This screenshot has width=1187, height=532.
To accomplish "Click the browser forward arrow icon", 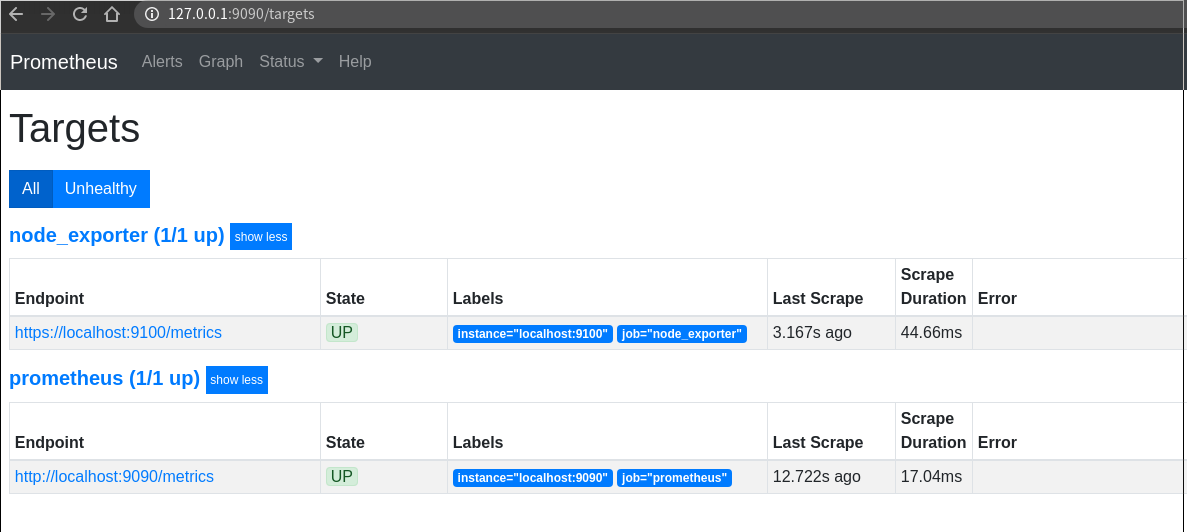I will [x=48, y=14].
